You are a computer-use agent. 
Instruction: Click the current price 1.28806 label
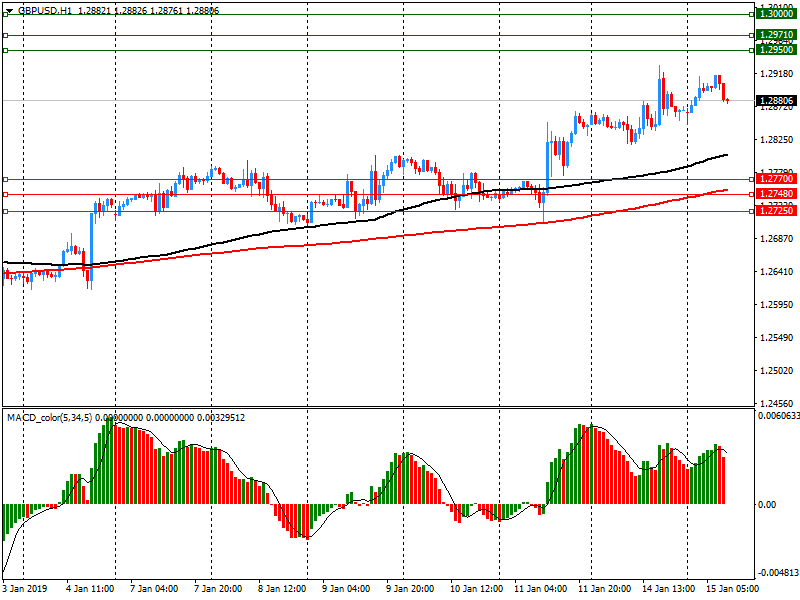[x=776, y=101]
